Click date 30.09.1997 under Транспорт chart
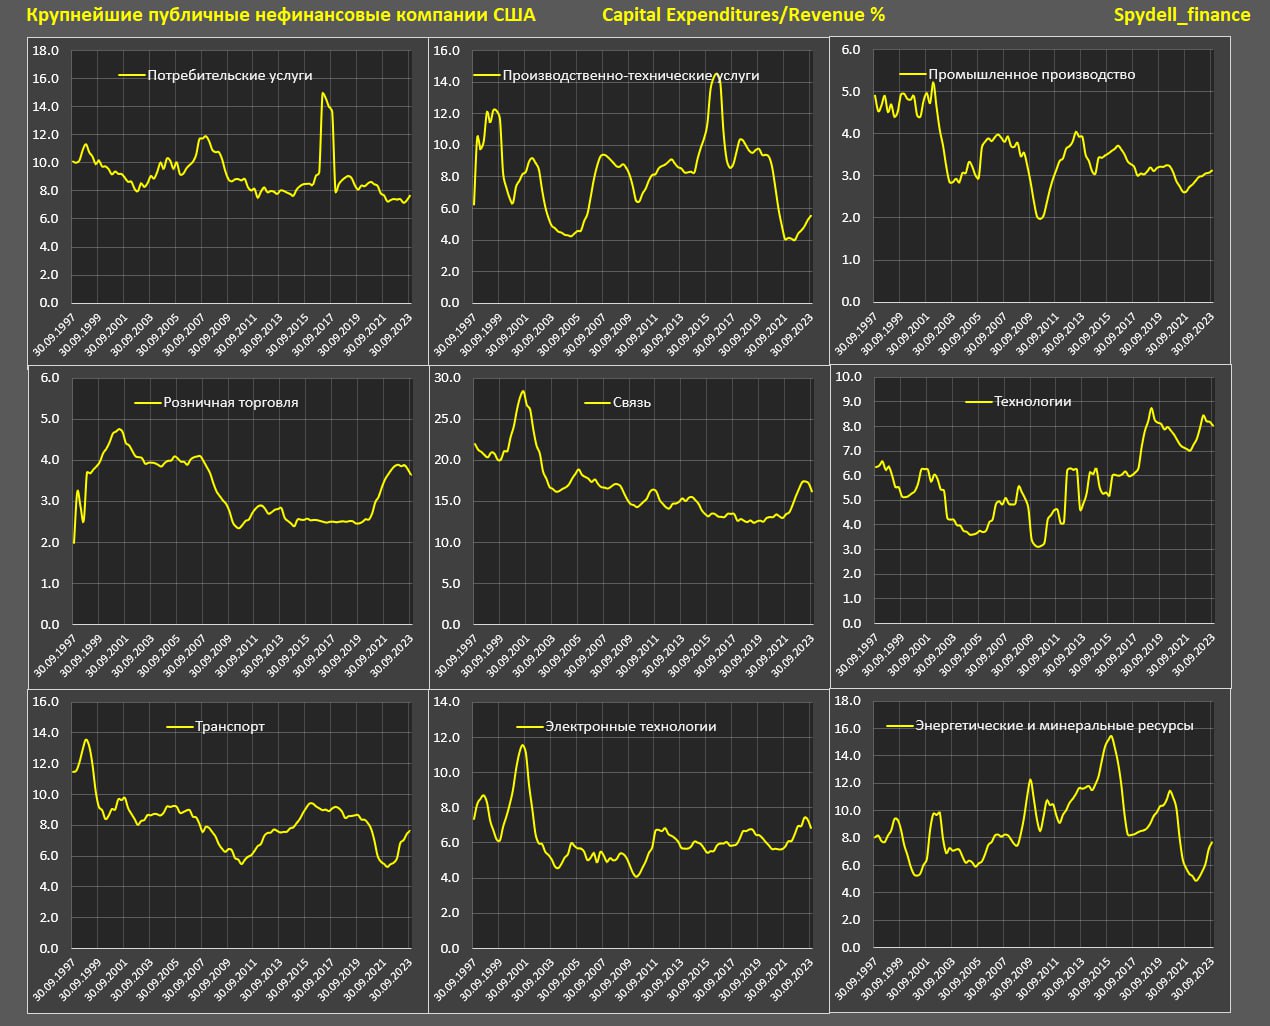 (x=54, y=978)
